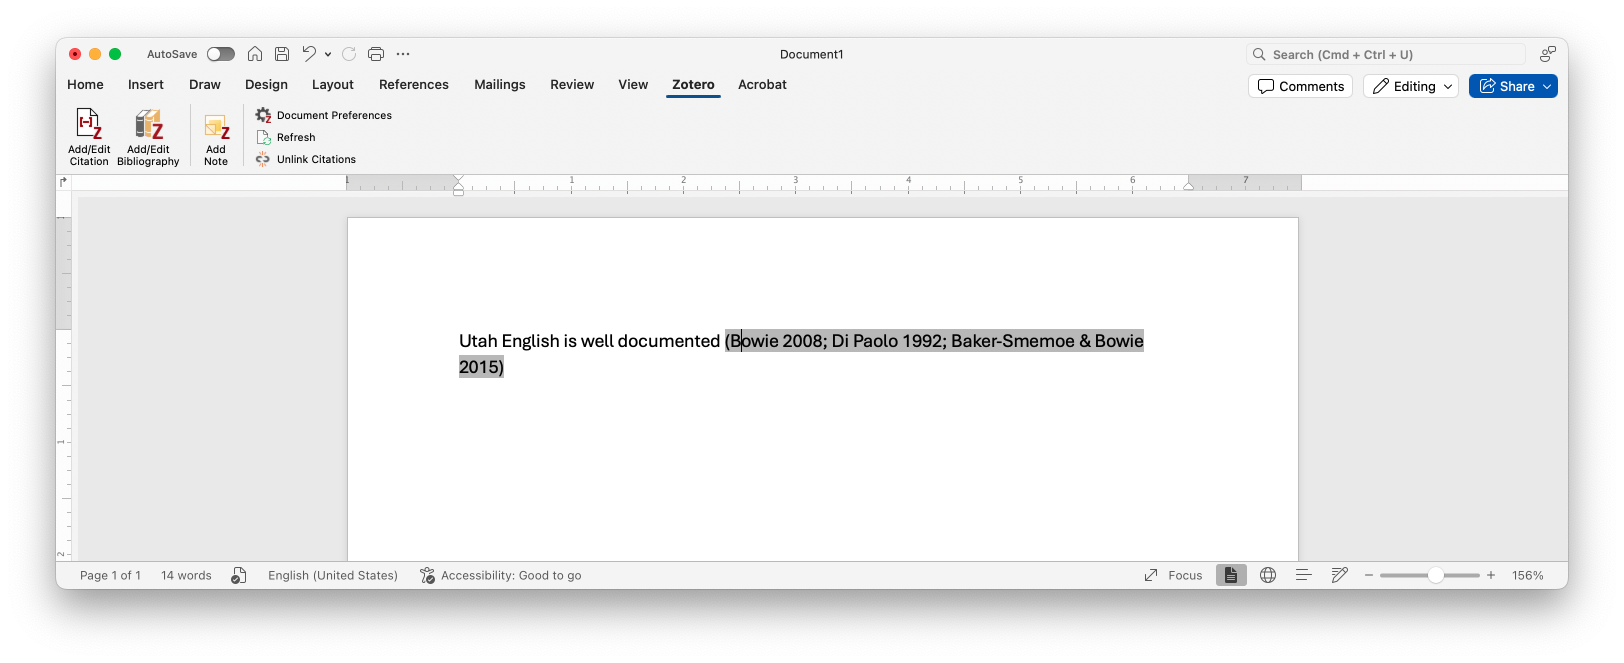This screenshot has width=1624, height=663.
Task: Click the Search field in title bar
Action: point(1386,55)
